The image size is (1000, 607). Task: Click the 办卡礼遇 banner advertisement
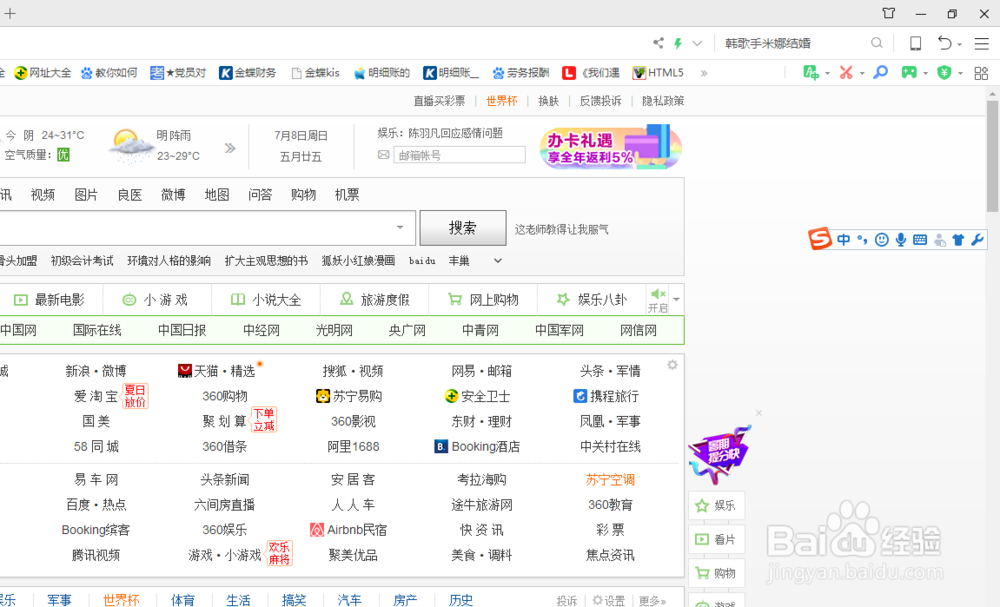point(610,147)
